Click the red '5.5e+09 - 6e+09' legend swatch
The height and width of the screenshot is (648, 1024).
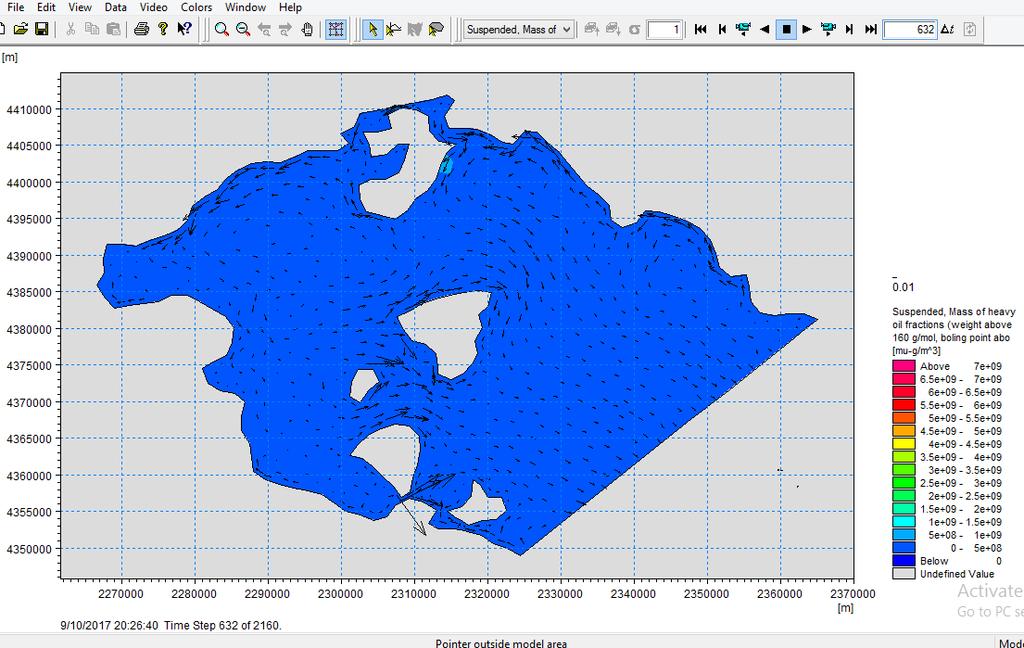click(903, 405)
